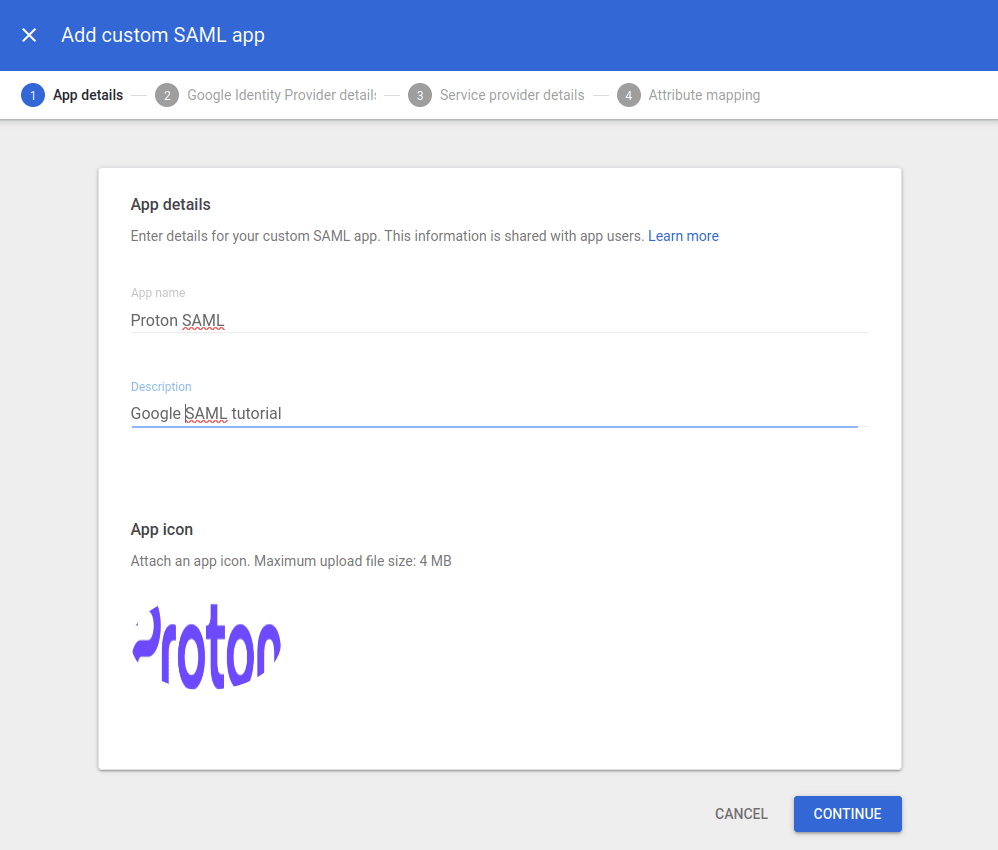Click the "App icon" heading
The width and height of the screenshot is (998, 850).
click(x=162, y=530)
